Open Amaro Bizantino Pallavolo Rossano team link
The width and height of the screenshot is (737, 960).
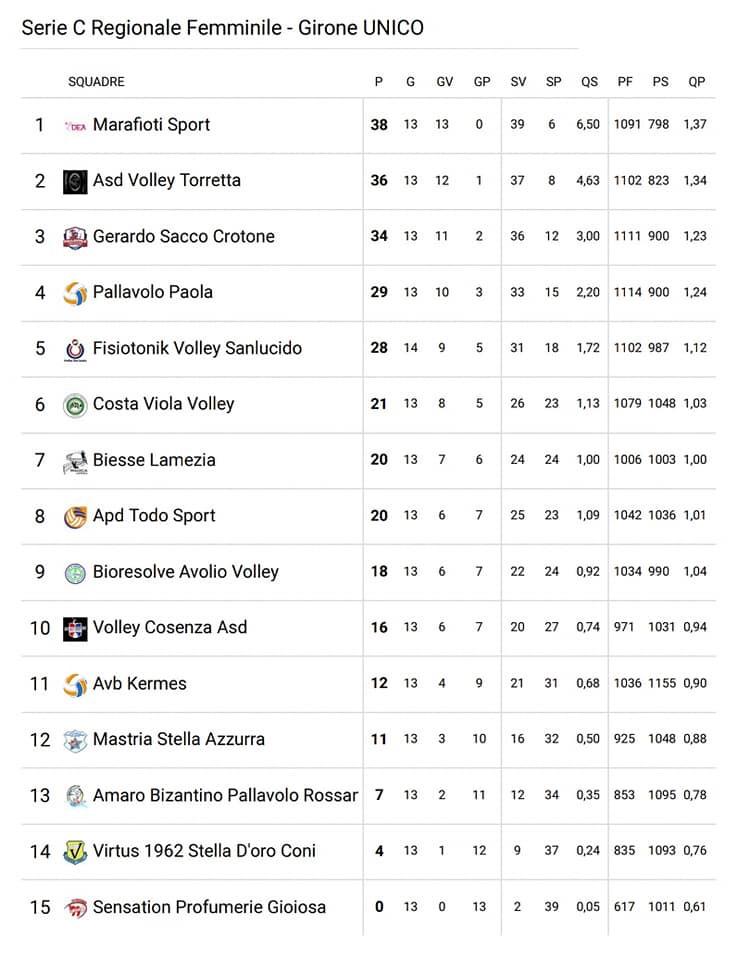click(x=225, y=796)
